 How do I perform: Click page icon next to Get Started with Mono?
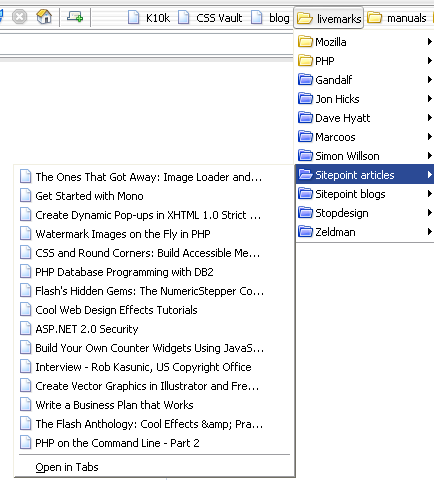click(25, 196)
